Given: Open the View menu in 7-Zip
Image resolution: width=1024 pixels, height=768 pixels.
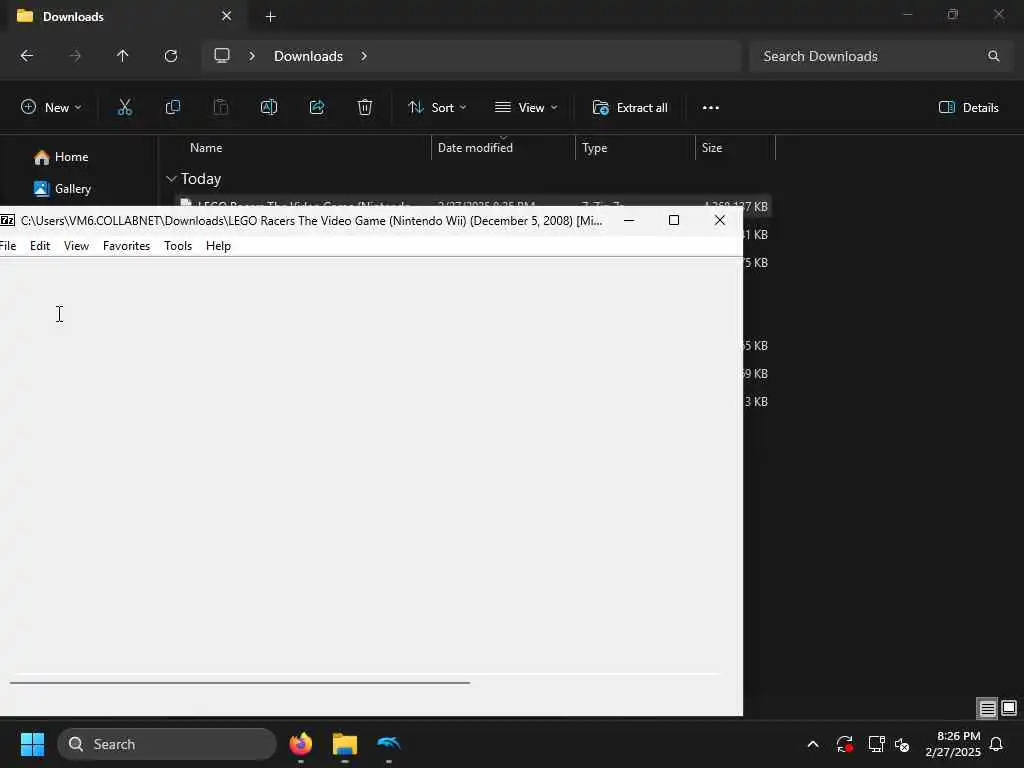Looking at the screenshot, I should (76, 246).
